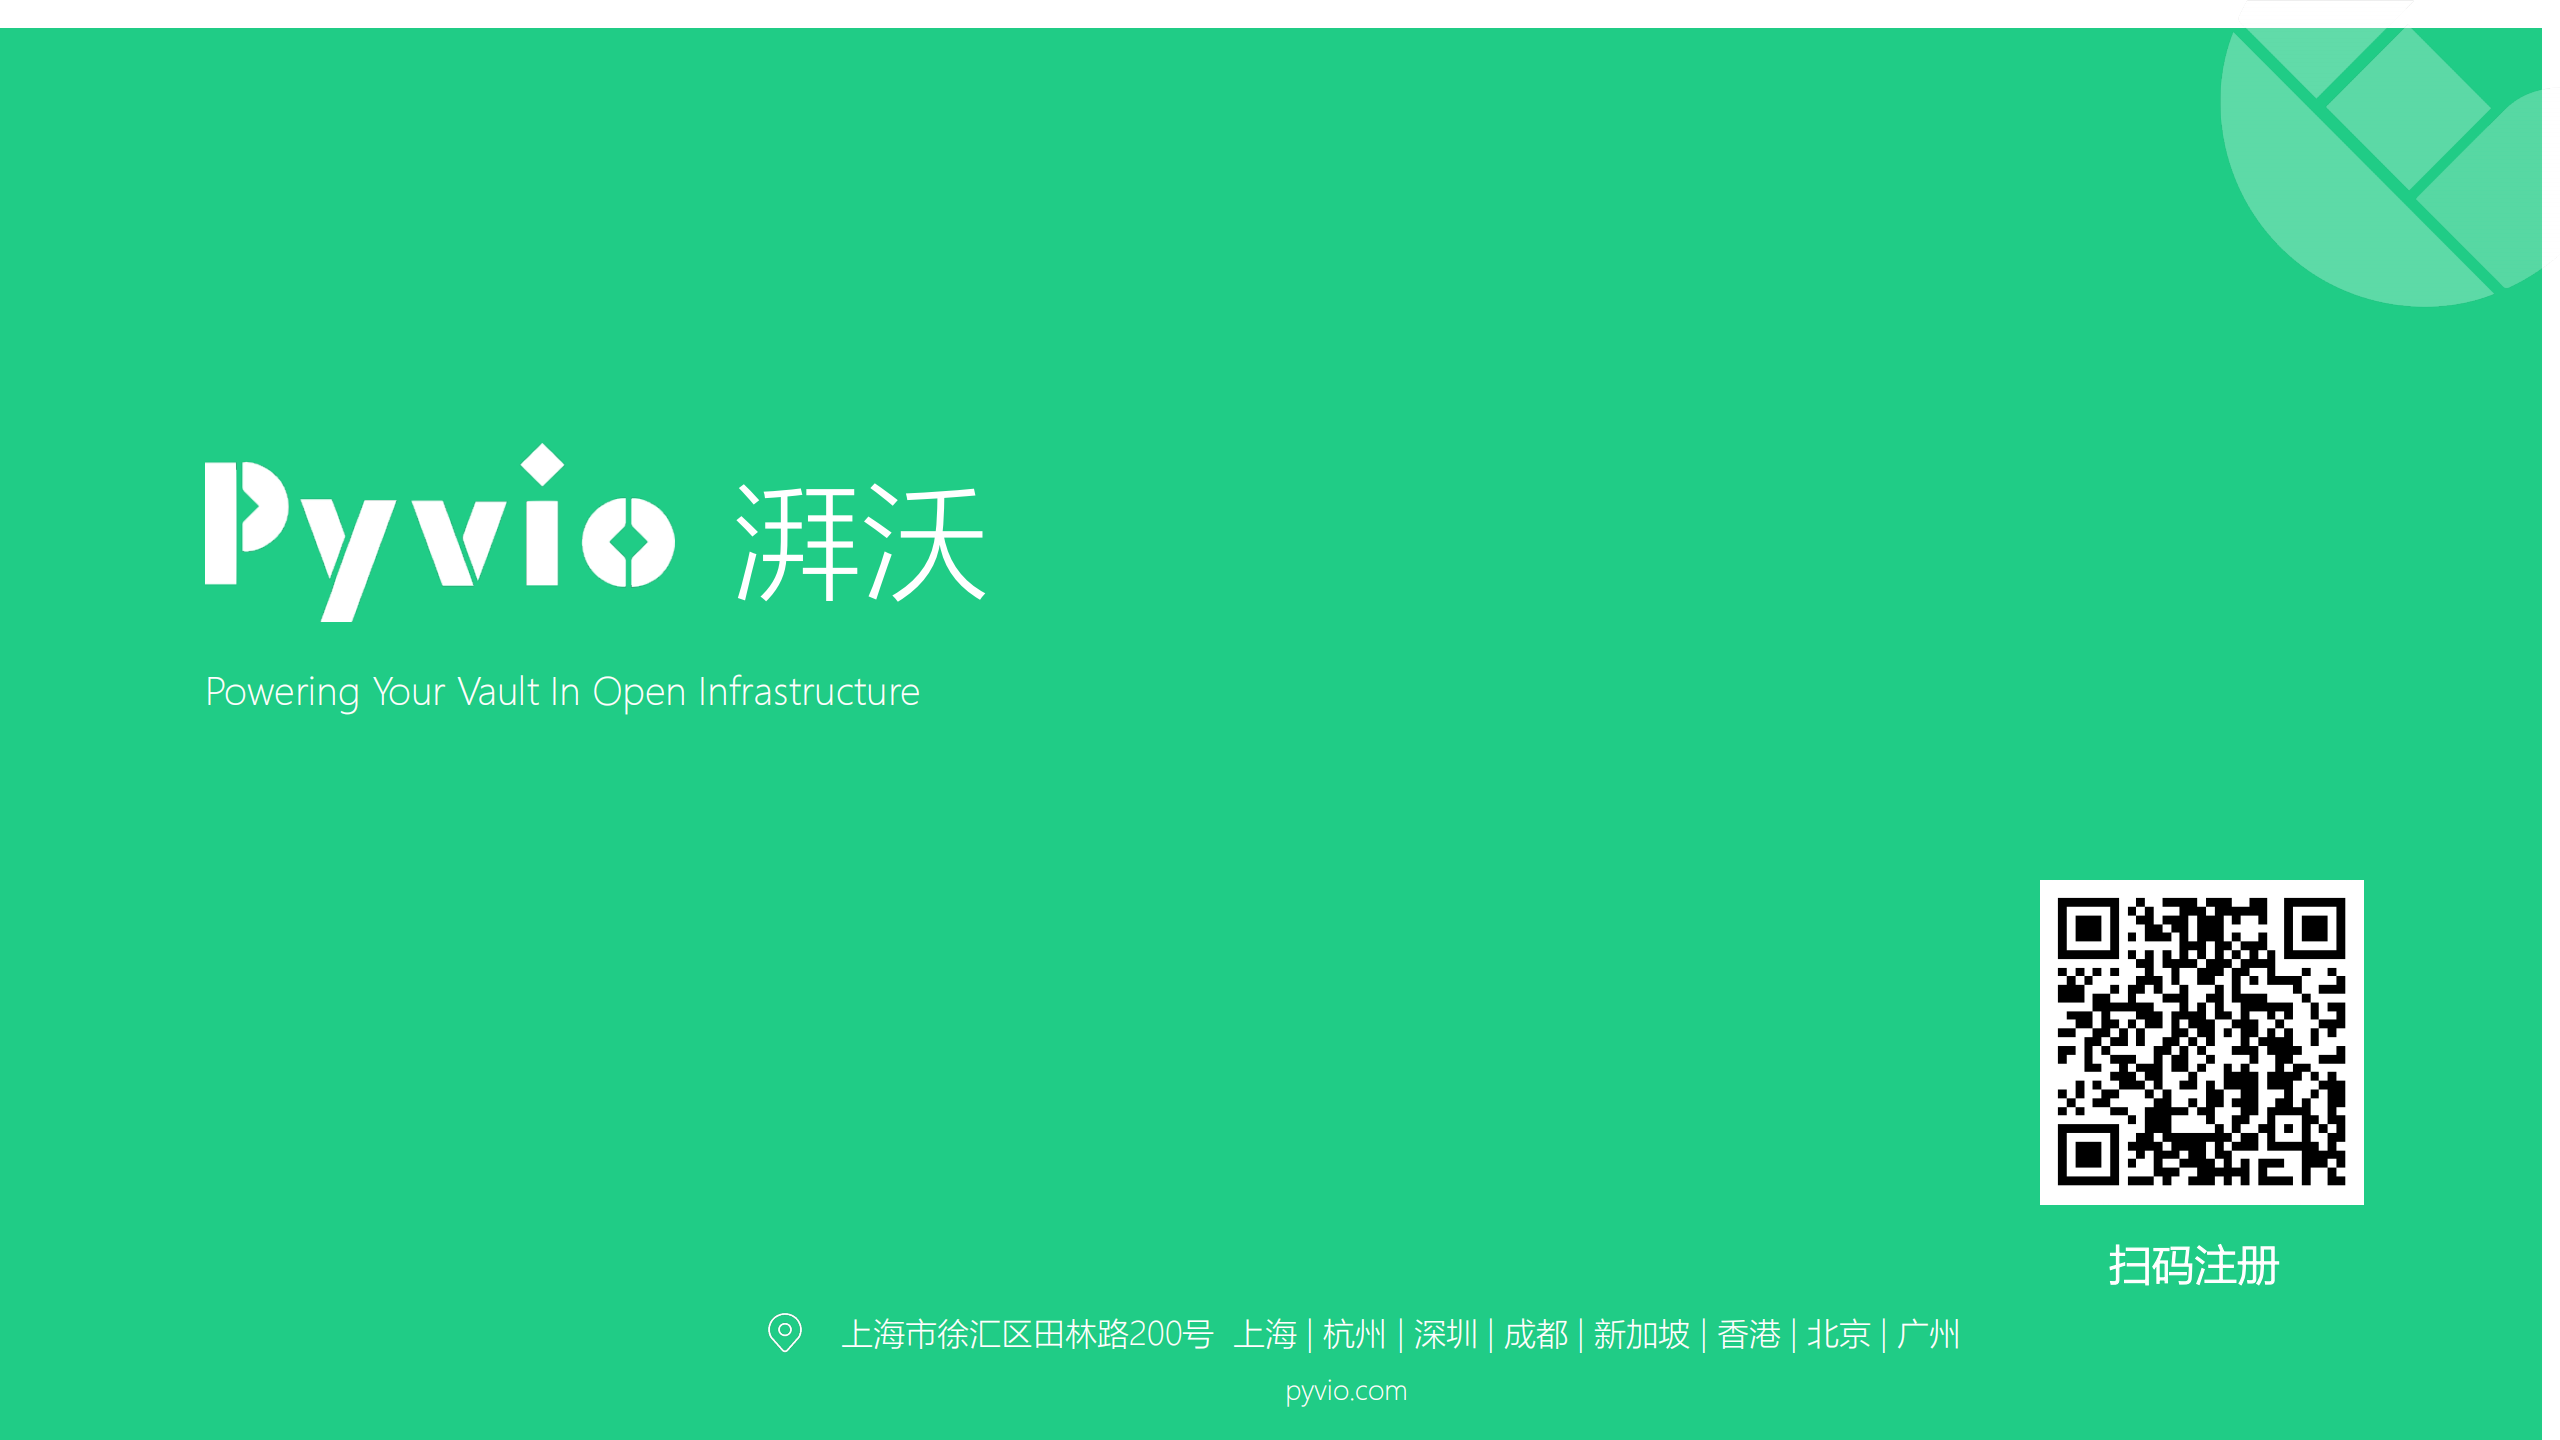Open the pyvio.com link
The image size is (2560, 1440).
click(1345, 1391)
